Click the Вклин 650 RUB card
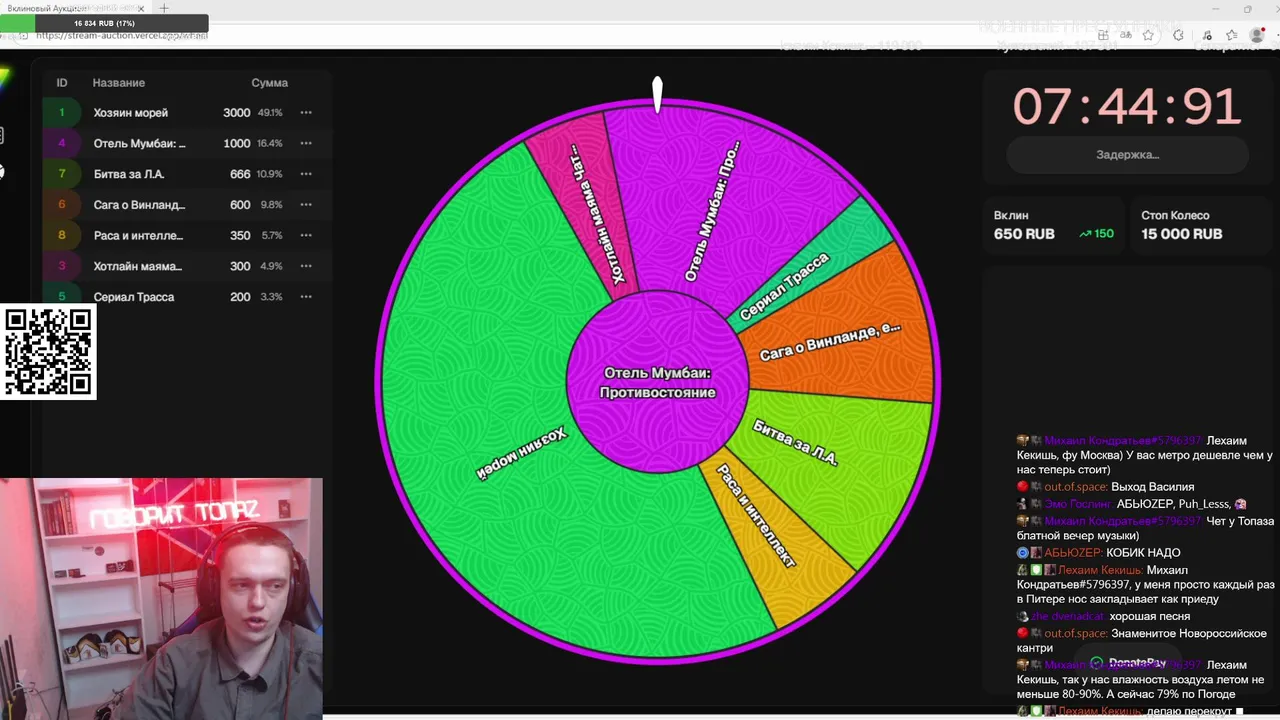Image resolution: width=1280 pixels, height=720 pixels. coord(1054,225)
